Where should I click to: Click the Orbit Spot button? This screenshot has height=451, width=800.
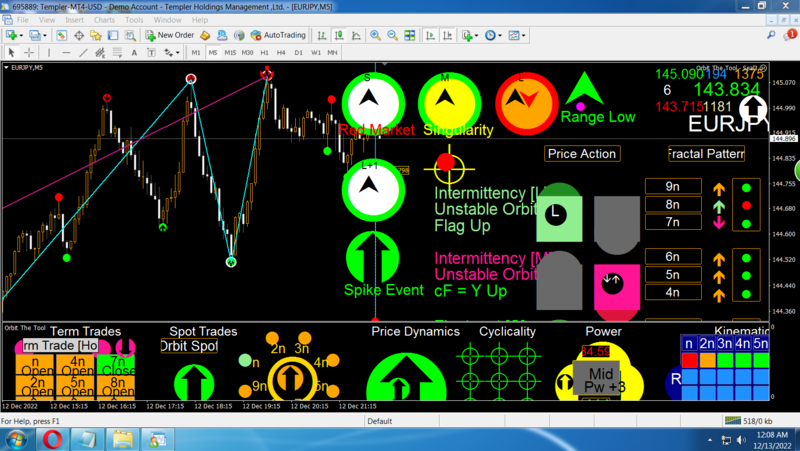point(189,346)
